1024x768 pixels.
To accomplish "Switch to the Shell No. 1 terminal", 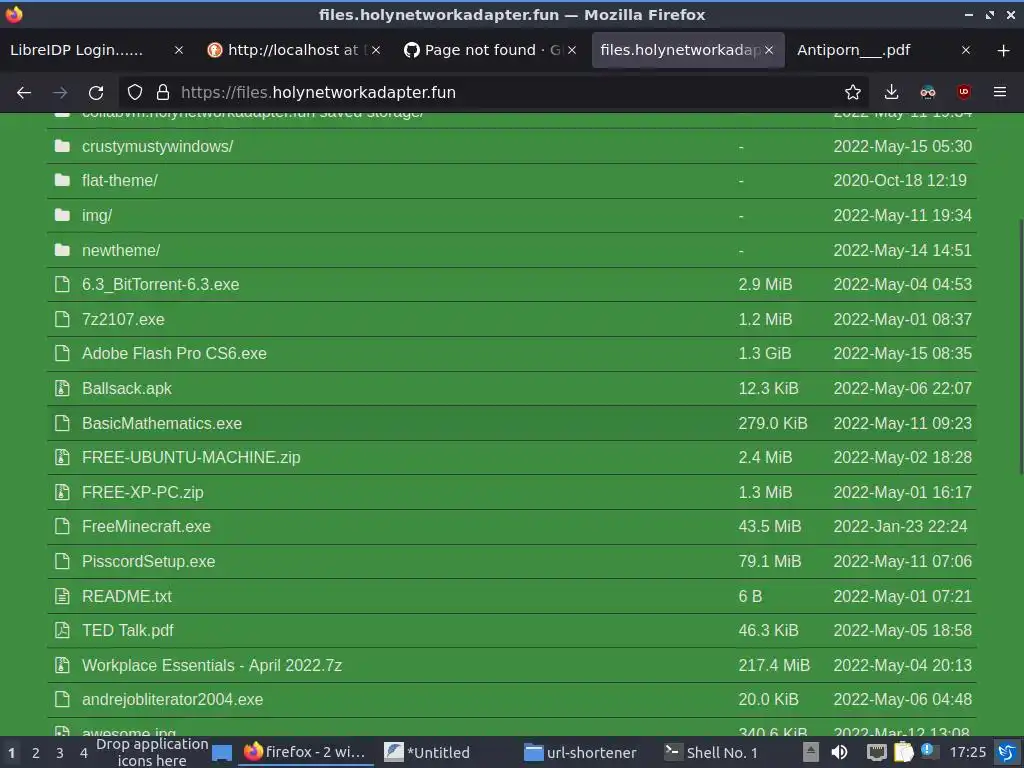I will pos(711,752).
